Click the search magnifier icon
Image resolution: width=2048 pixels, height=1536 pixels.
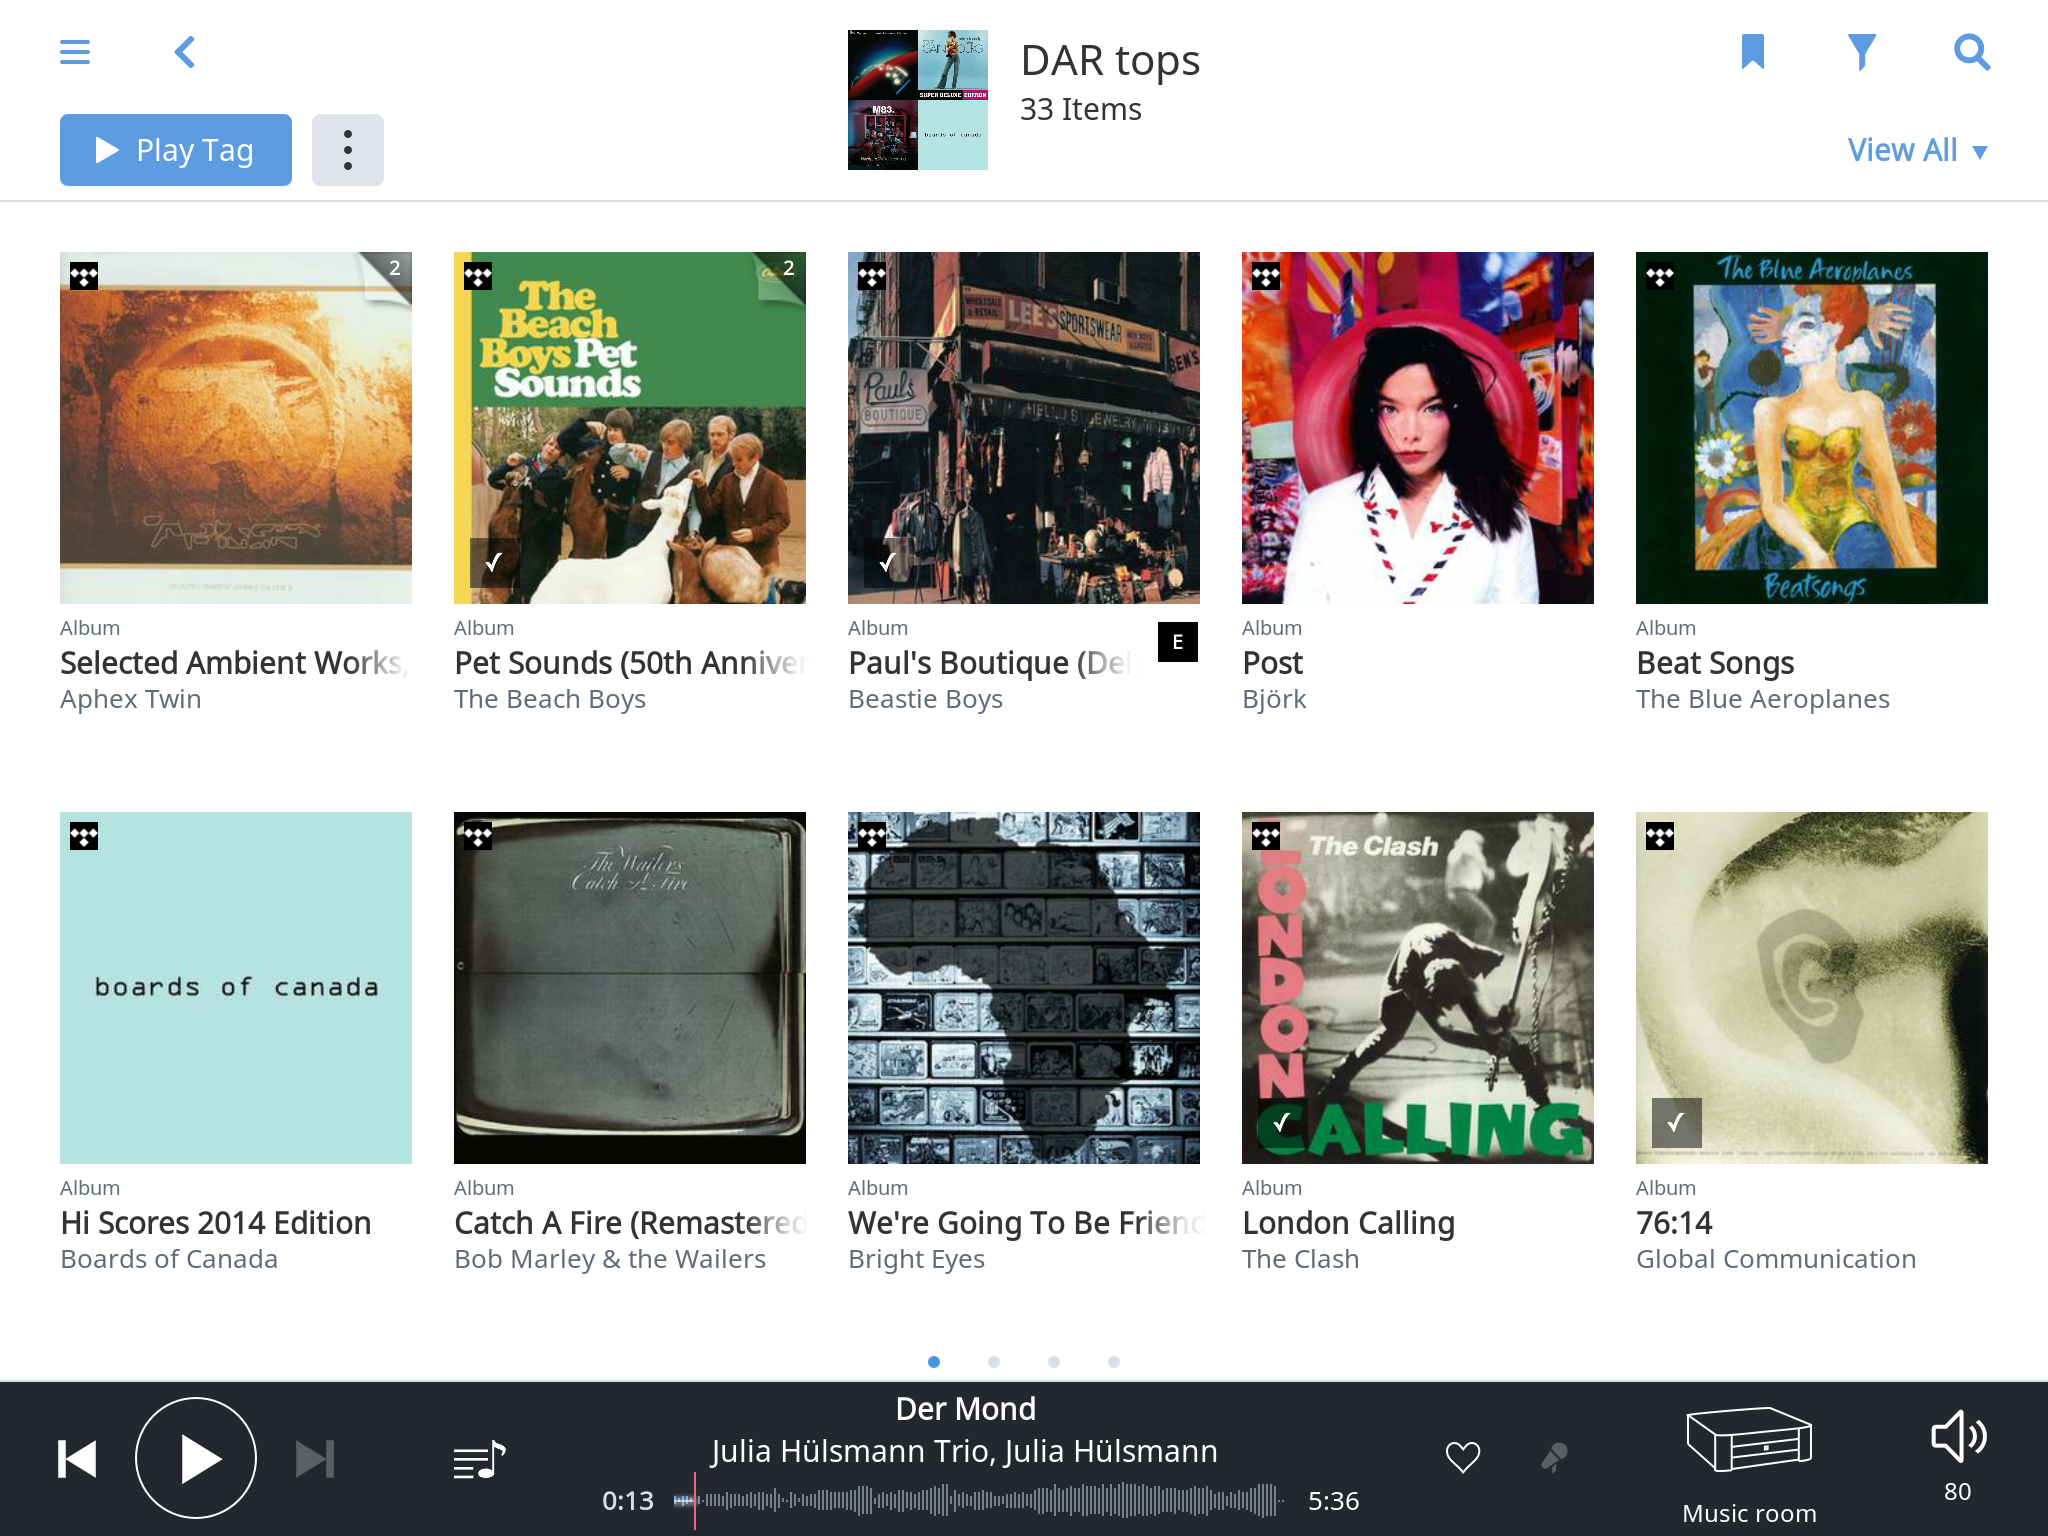pos(1972,52)
